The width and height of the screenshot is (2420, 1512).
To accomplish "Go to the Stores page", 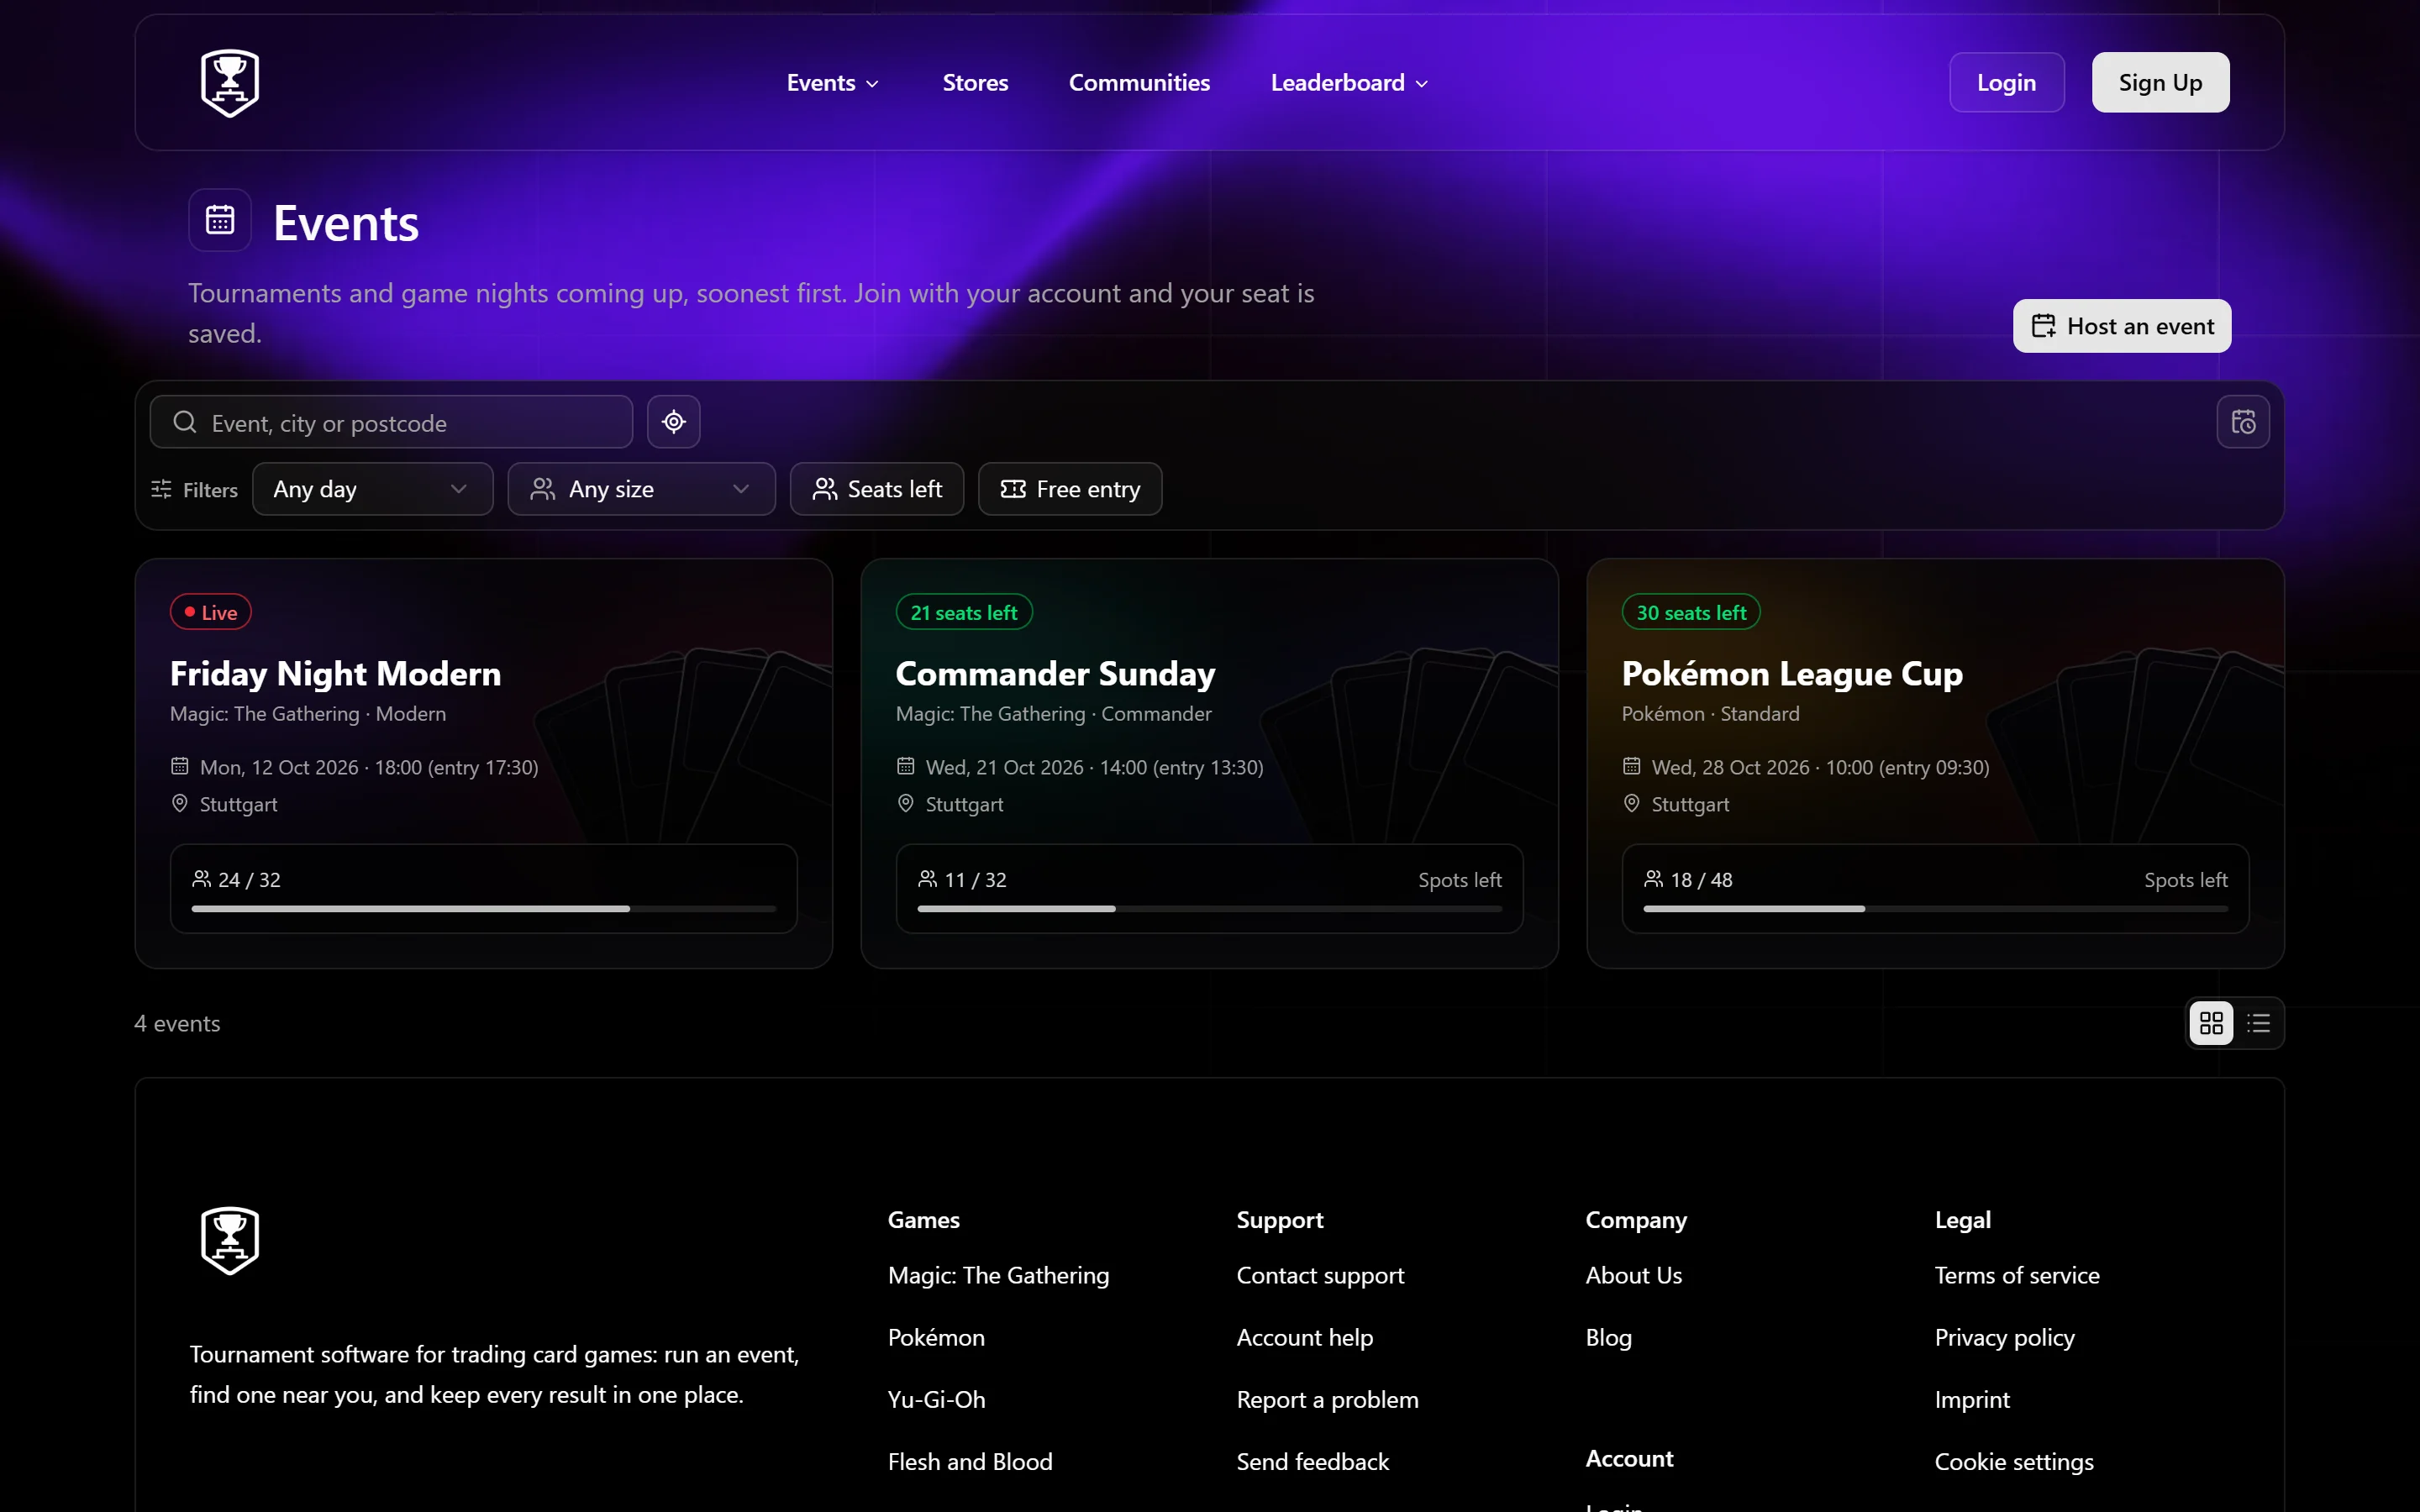I will tap(975, 83).
